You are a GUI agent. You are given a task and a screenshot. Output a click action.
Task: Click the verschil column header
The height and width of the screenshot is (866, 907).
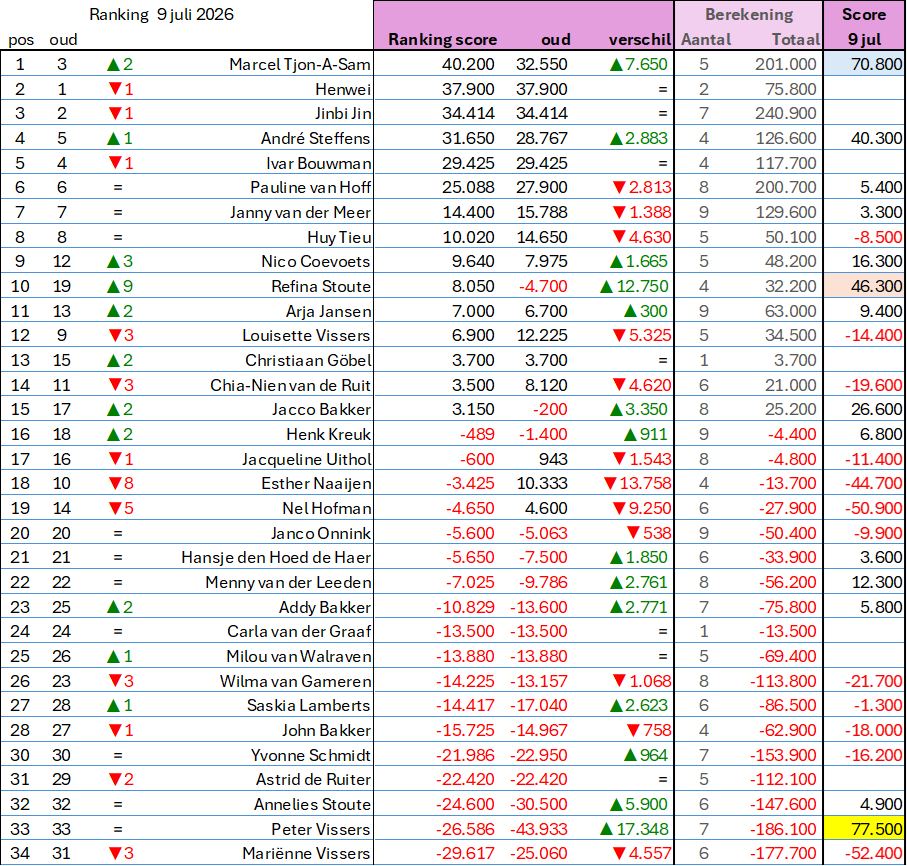click(639, 39)
